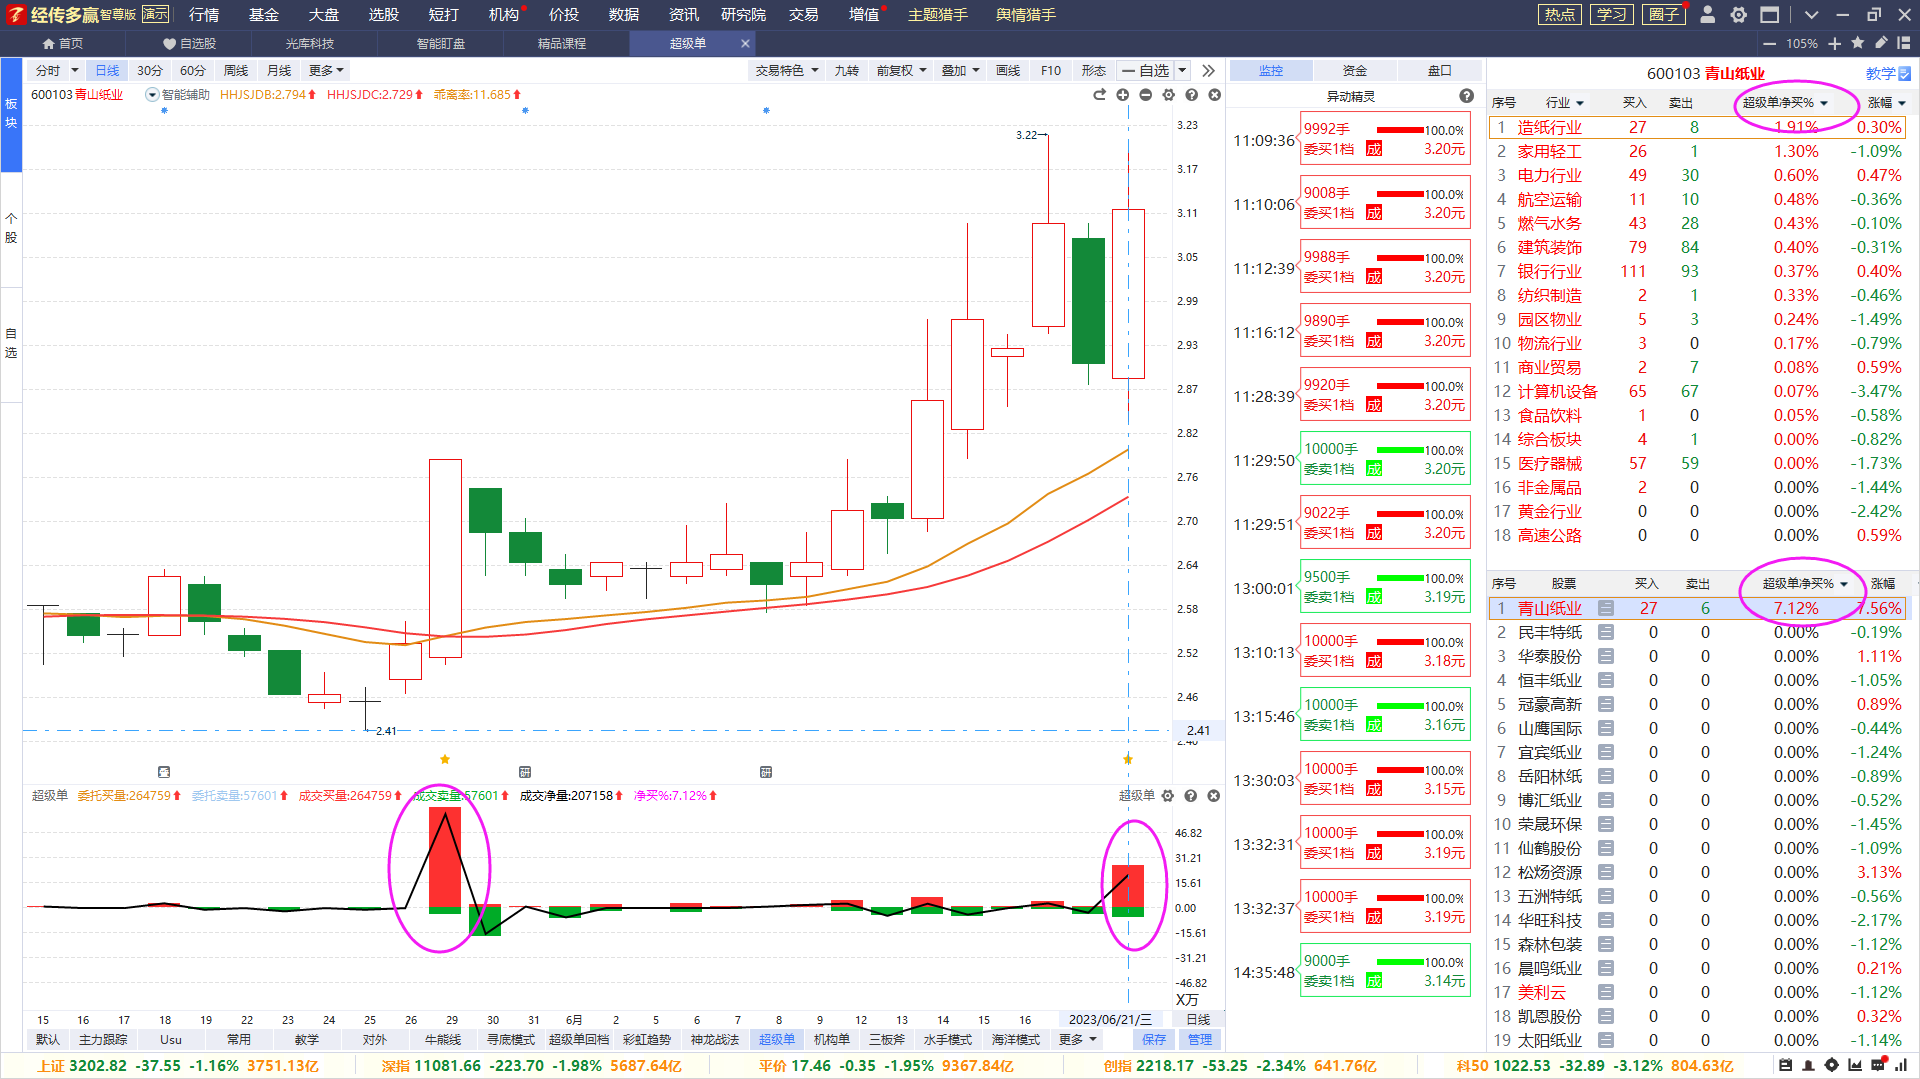Click the pencil edit icon in top bar
The image size is (1920, 1079).
1881,43
